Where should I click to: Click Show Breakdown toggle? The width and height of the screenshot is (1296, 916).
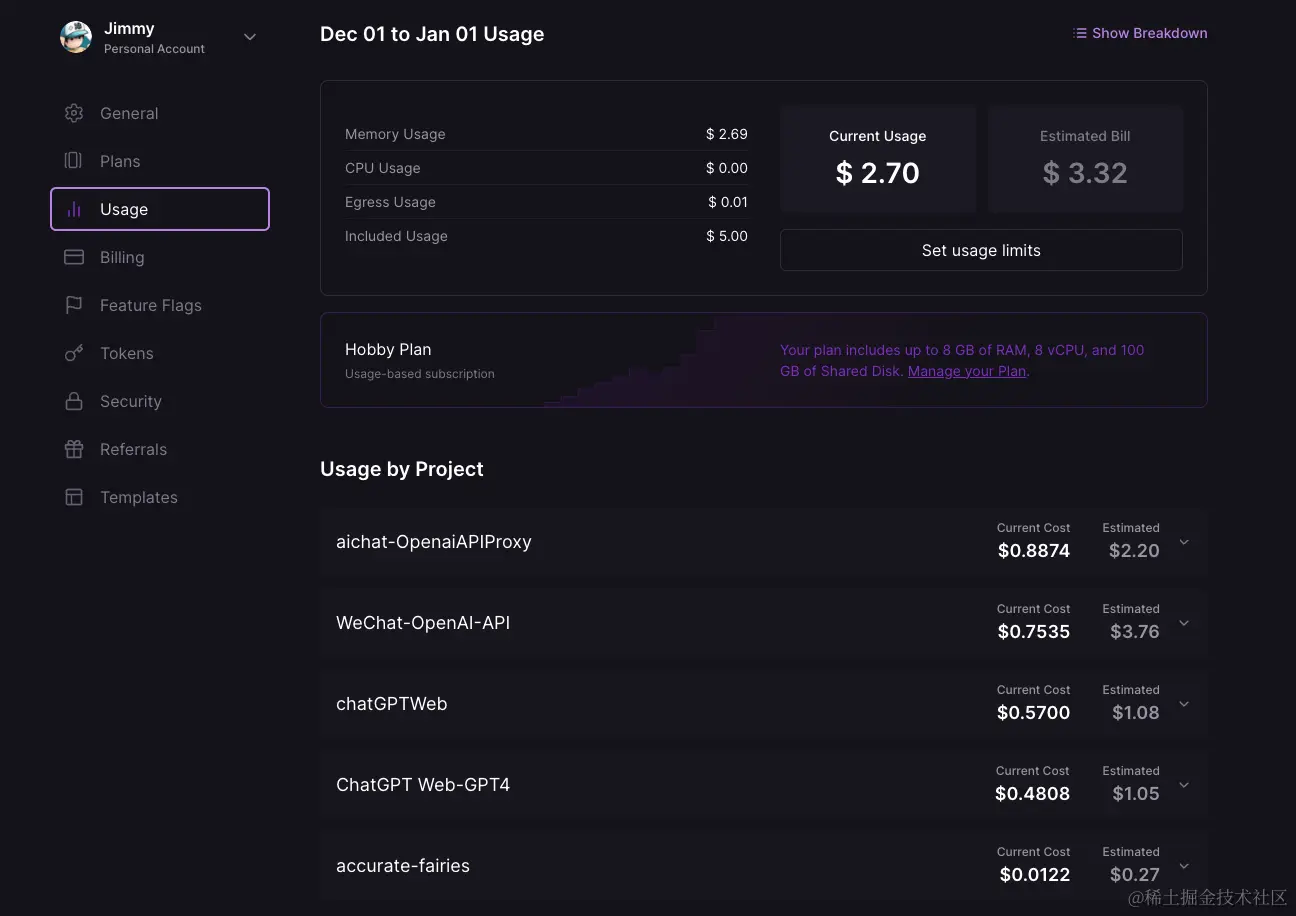coord(1140,33)
